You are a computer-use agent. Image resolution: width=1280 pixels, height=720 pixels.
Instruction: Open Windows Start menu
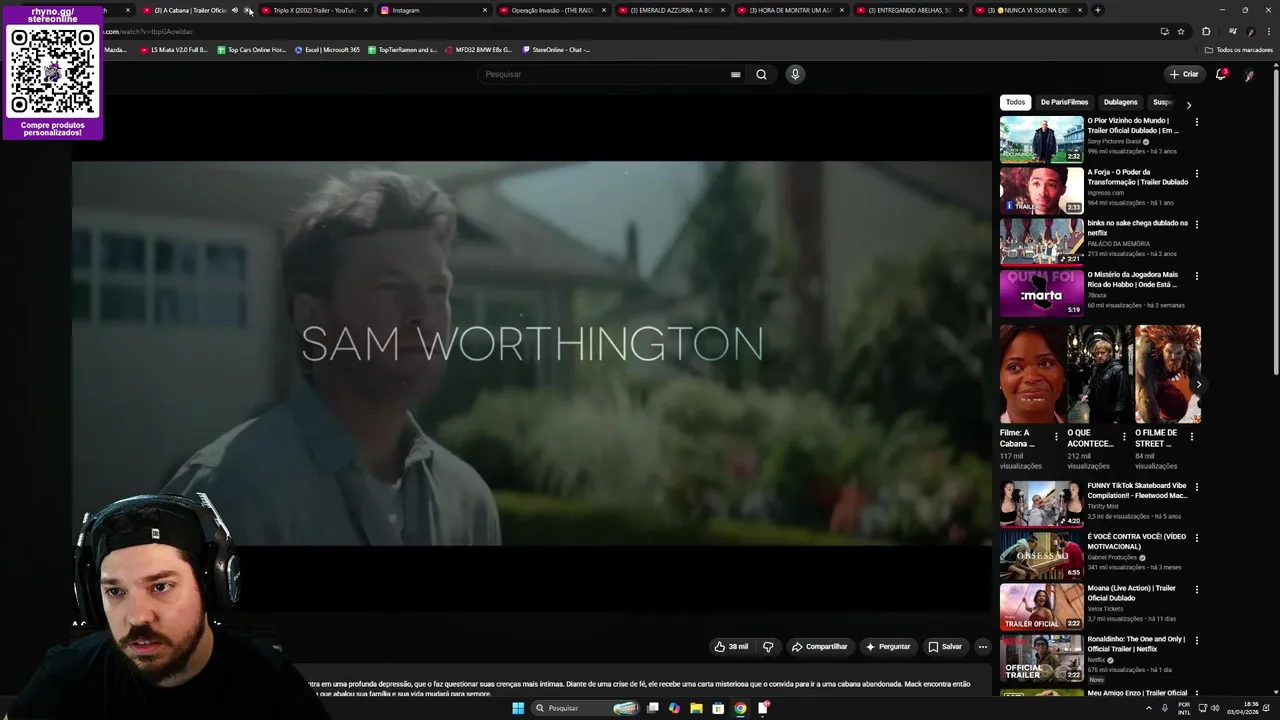(x=518, y=708)
